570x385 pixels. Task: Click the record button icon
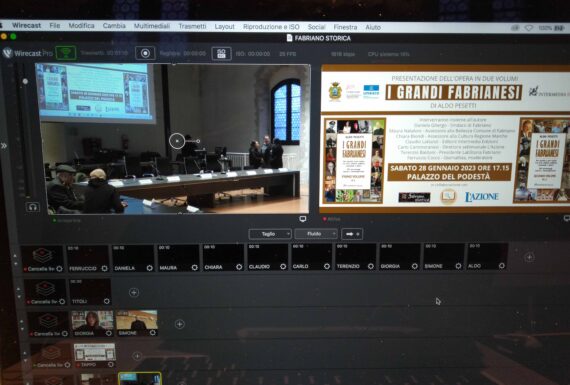[145, 53]
